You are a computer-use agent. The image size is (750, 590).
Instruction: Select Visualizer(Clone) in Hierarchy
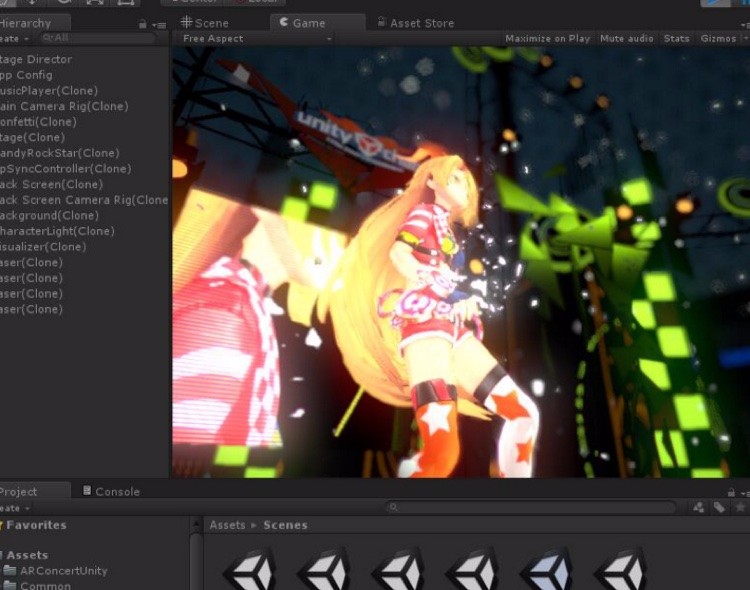point(43,247)
